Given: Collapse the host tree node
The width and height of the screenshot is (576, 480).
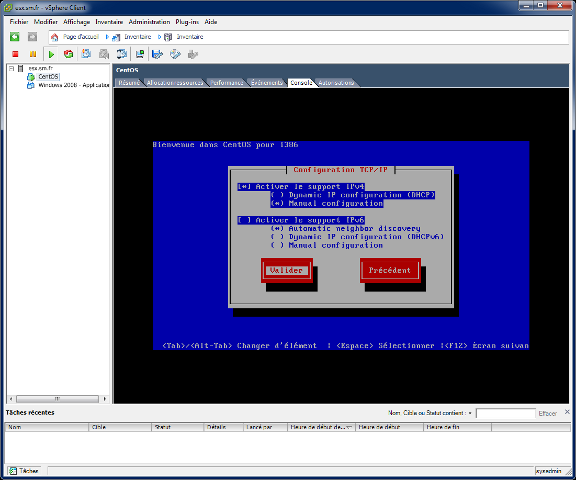Looking at the screenshot, I should pos(11,68).
